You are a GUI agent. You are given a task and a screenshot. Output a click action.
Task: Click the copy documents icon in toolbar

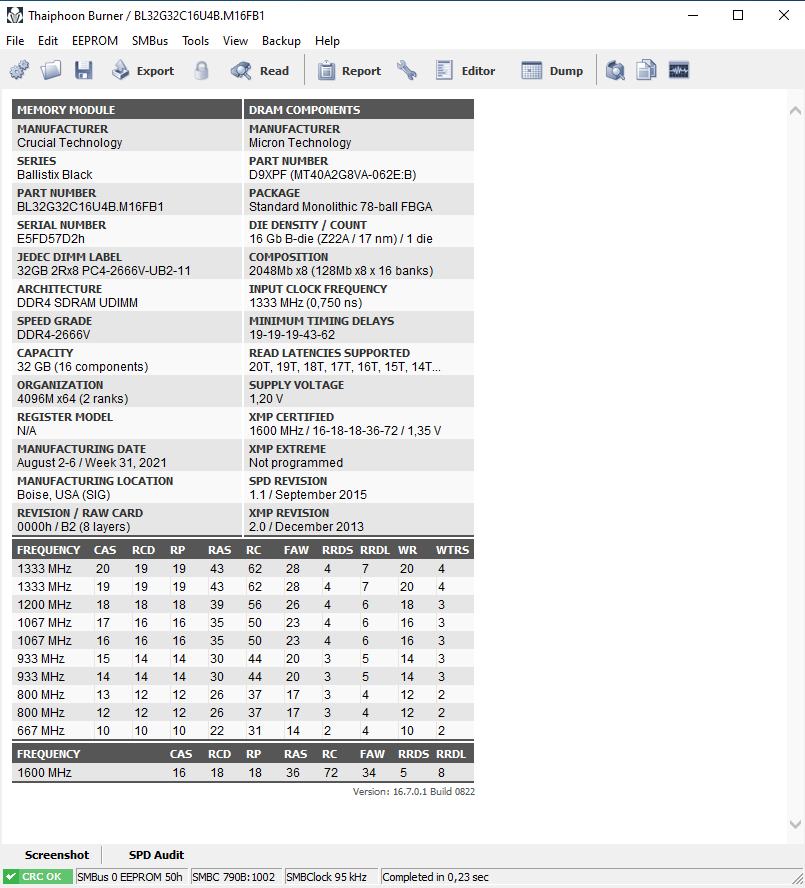click(646, 70)
